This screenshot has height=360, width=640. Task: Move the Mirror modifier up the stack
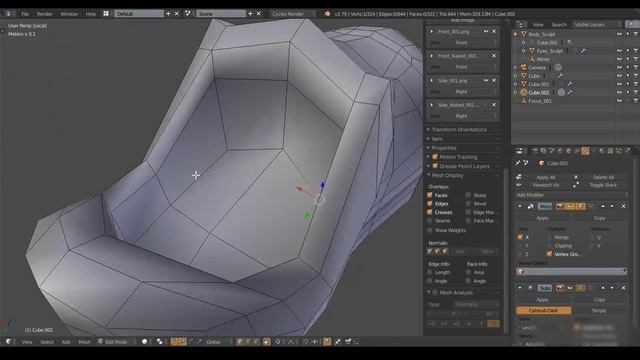(x=603, y=206)
